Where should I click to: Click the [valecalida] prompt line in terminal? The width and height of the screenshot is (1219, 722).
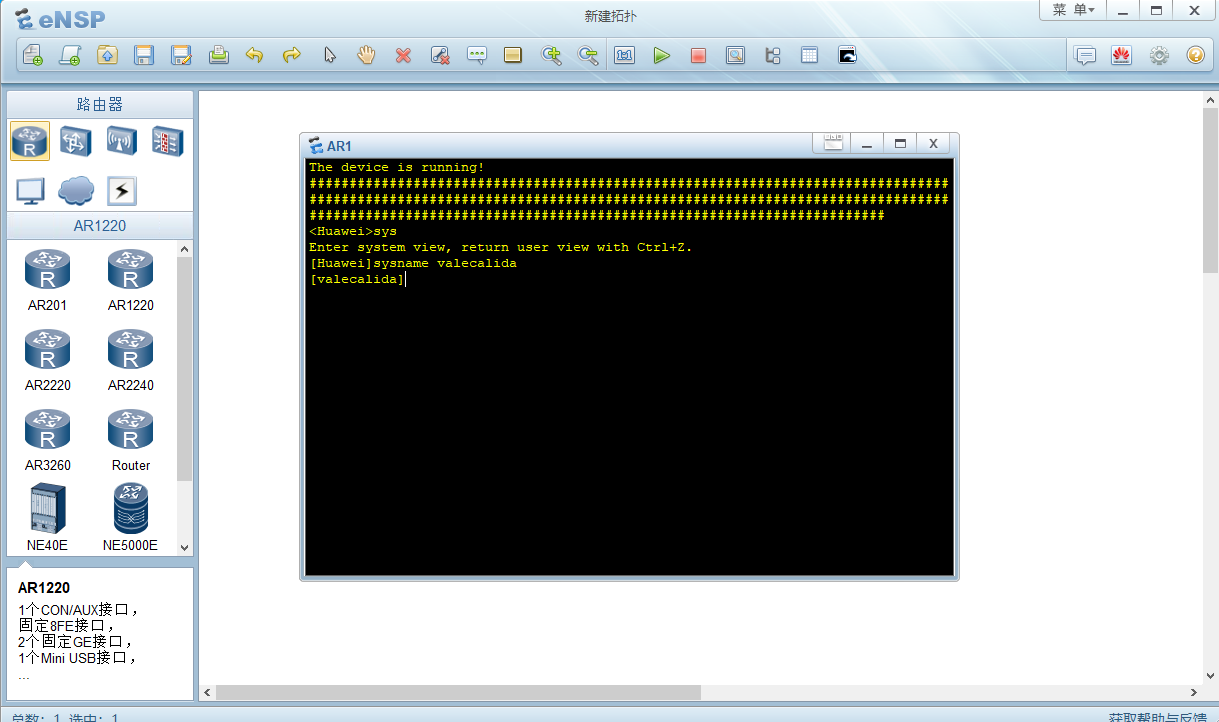point(357,279)
